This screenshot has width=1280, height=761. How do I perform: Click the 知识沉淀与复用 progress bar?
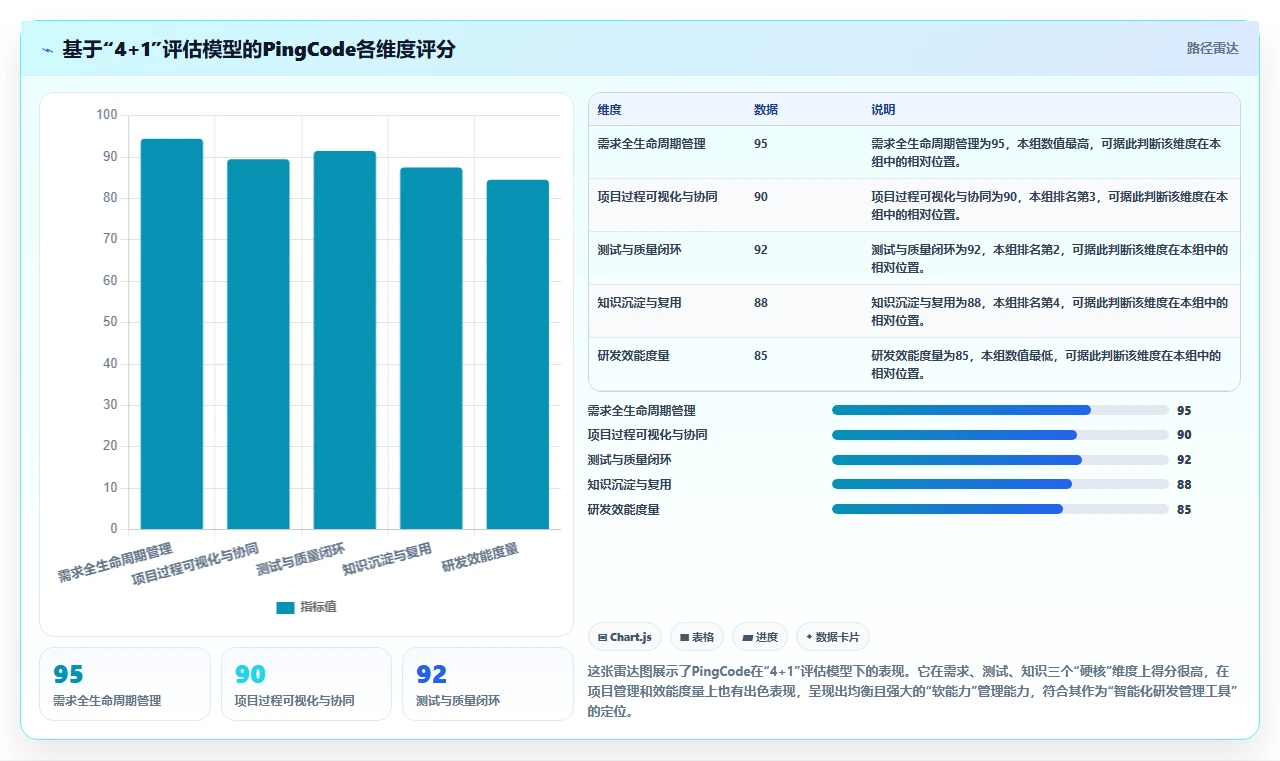(x=1000, y=484)
